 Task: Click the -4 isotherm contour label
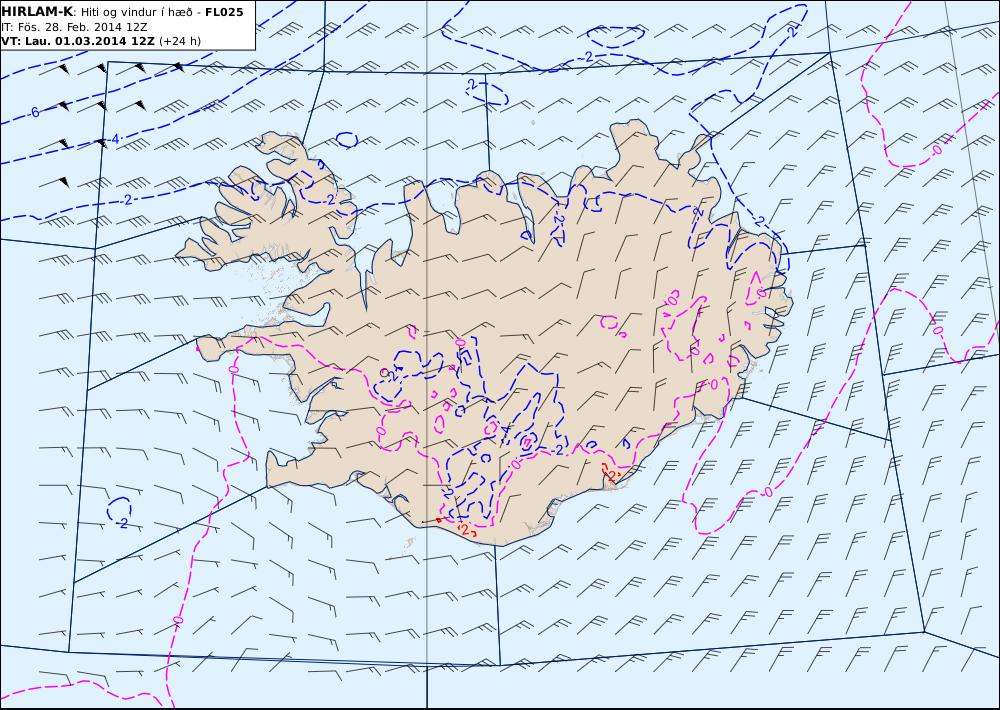click(x=114, y=139)
